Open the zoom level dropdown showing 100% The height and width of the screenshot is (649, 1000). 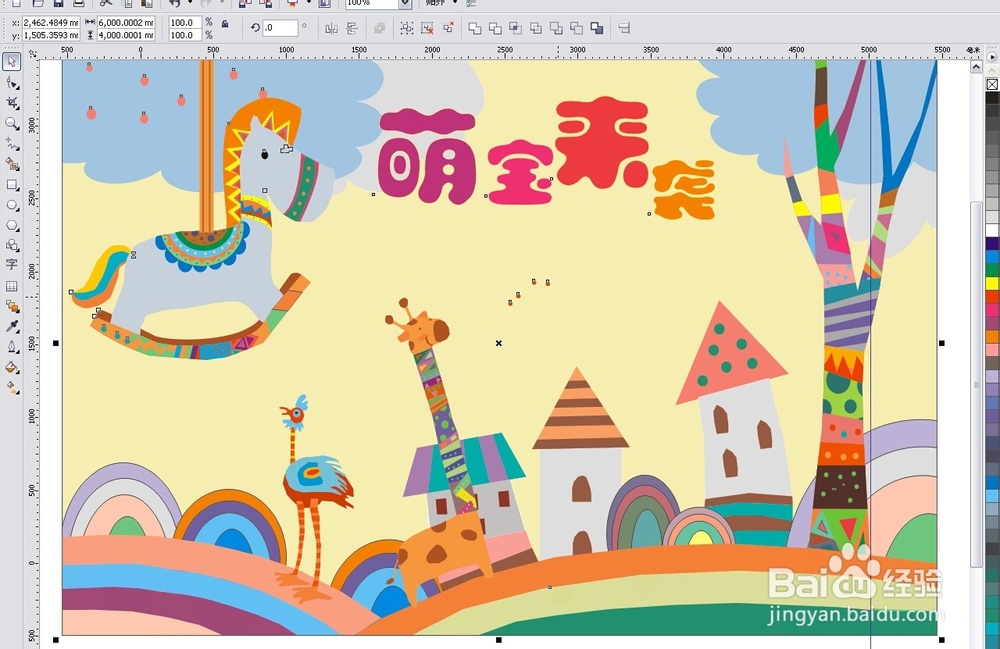click(403, 4)
